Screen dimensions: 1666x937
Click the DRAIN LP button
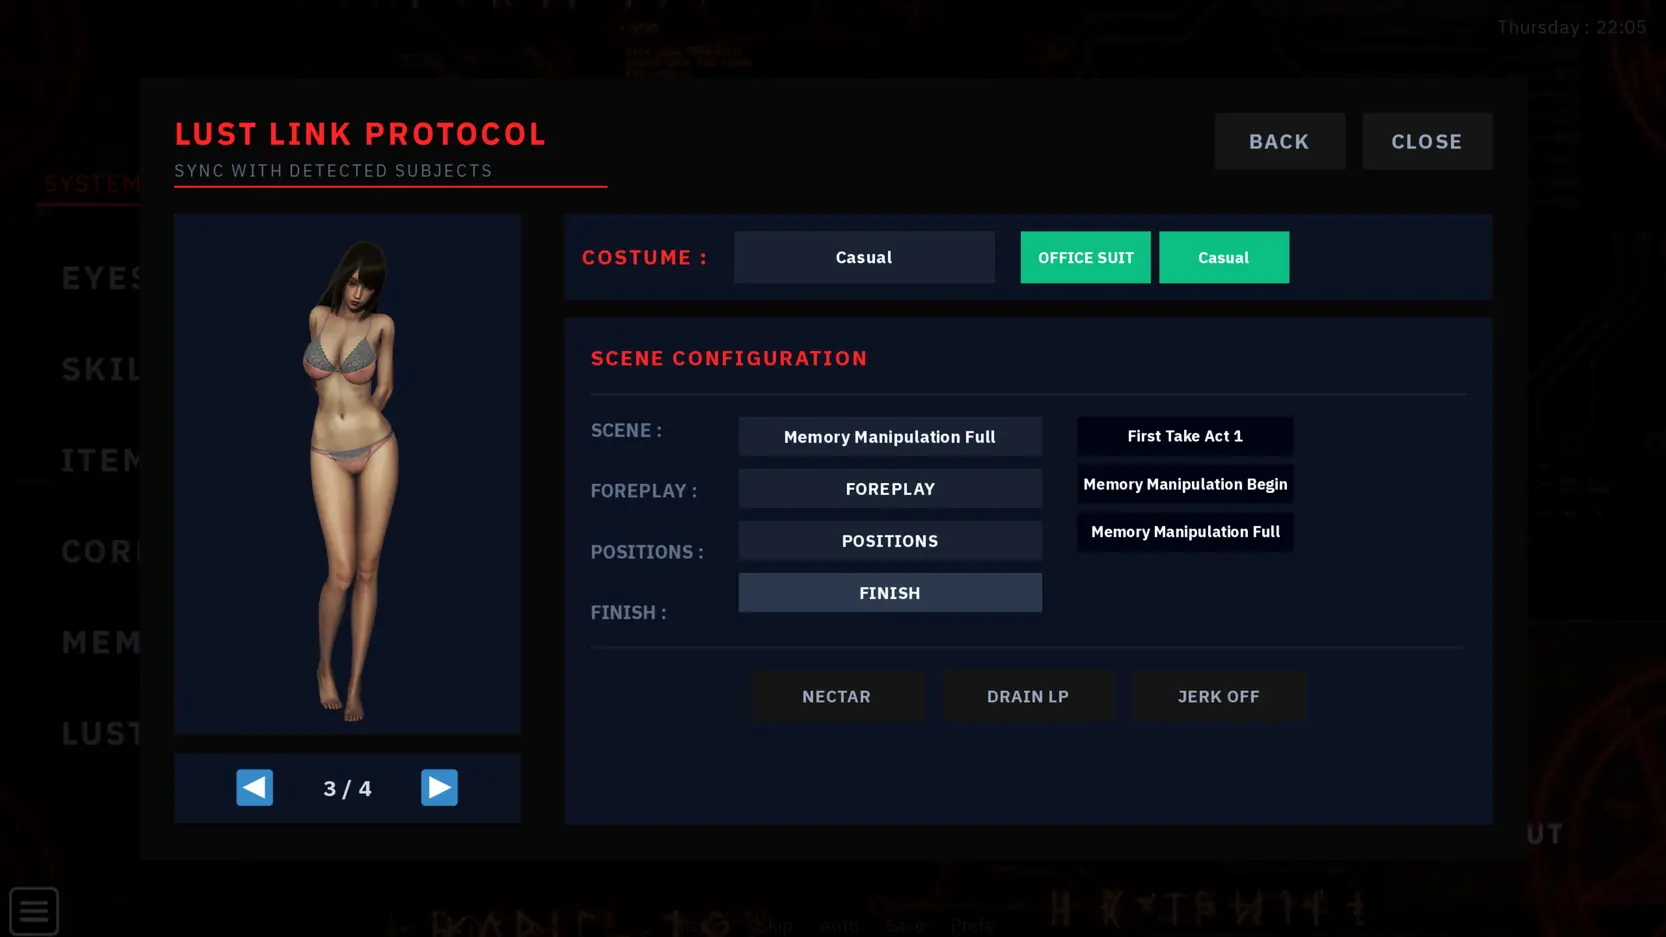1027,696
